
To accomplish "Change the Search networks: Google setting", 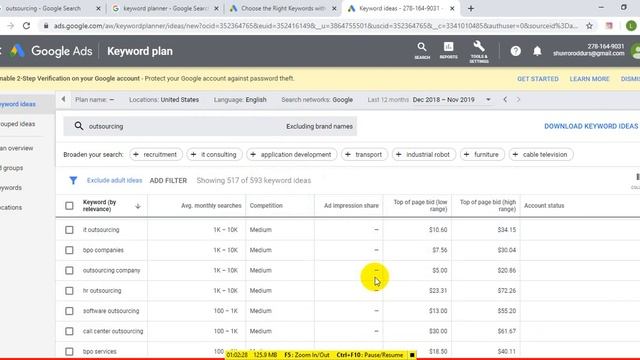I will 317,100.
